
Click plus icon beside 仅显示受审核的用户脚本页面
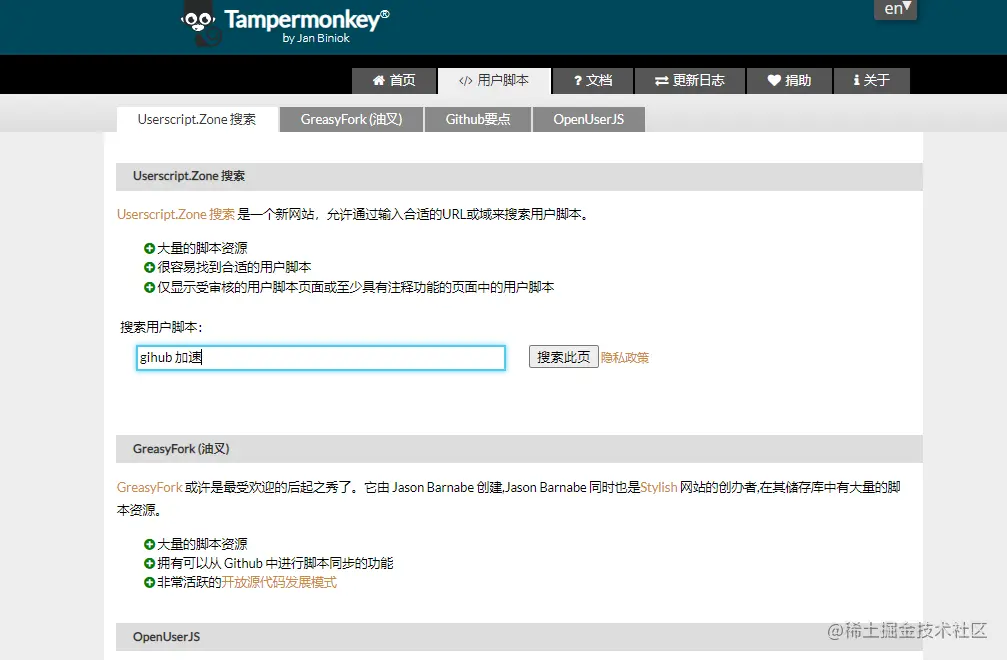[149, 287]
